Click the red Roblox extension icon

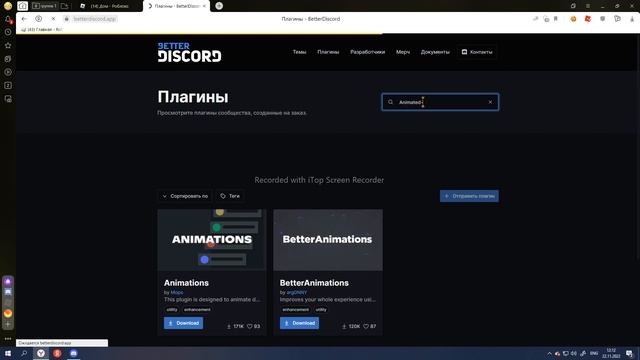pyautogui.click(x=588, y=19)
